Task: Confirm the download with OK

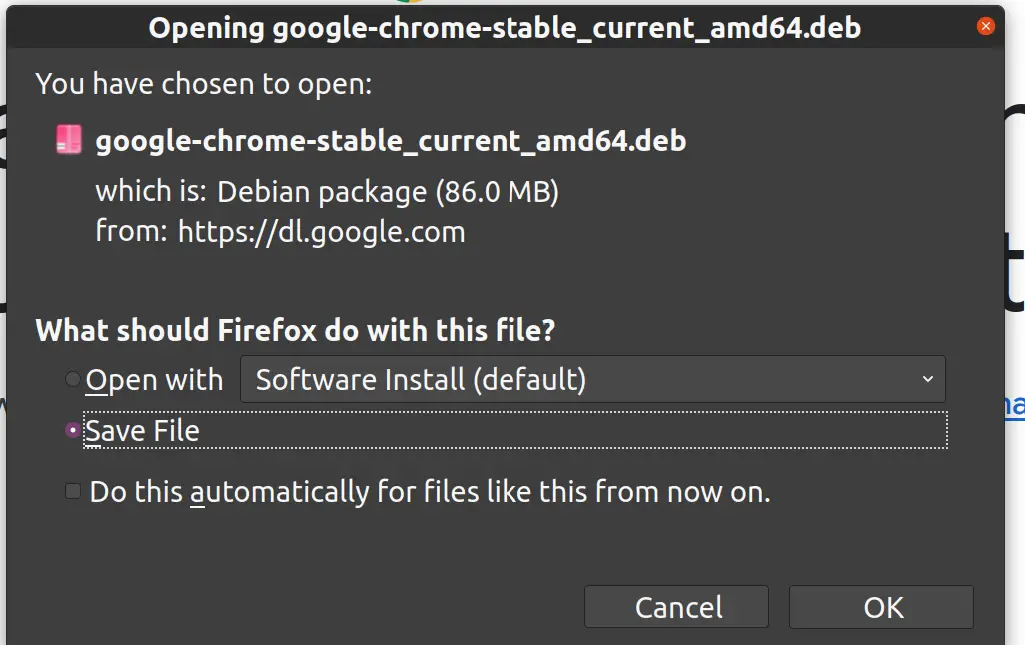Action: pyautogui.click(x=881, y=607)
